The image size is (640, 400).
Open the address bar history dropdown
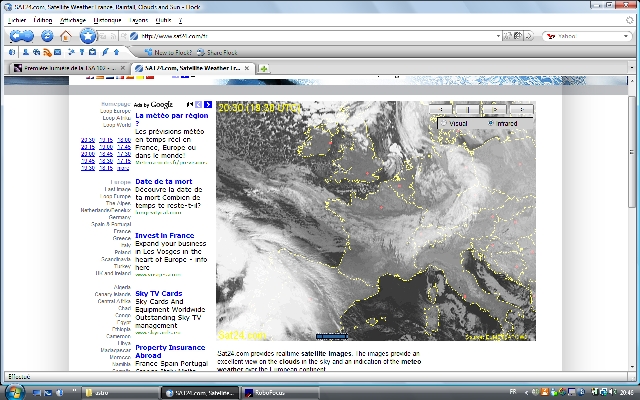[498, 36]
